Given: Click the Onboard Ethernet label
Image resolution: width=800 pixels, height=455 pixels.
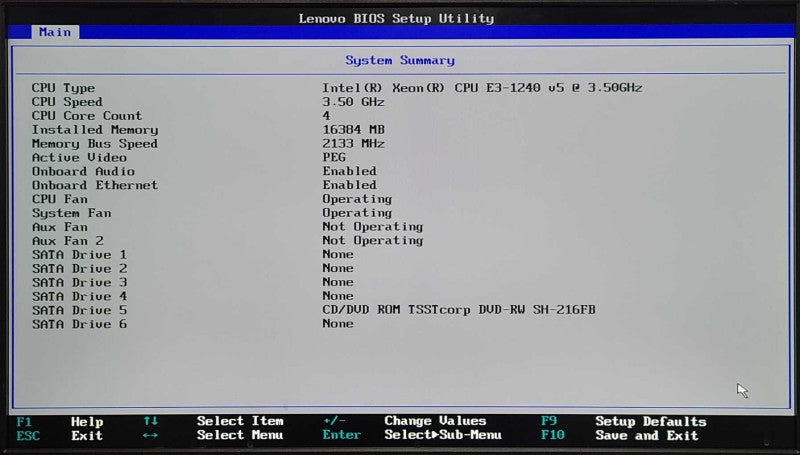Looking at the screenshot, I should pyautogui.click(x=95, y=185).
